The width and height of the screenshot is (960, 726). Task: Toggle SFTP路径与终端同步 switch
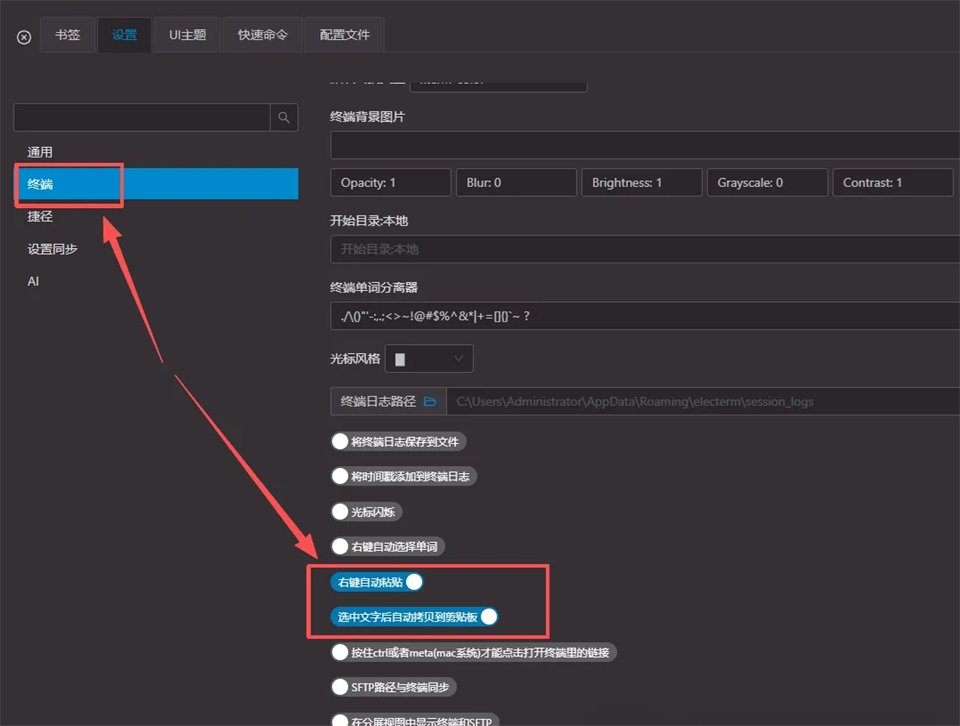click(x=394, y=687)
